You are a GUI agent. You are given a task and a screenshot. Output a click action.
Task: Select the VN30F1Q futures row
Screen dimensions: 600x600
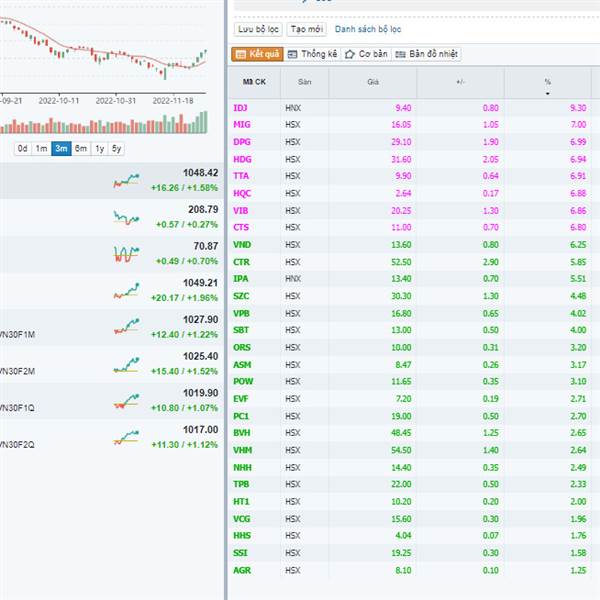coord(111,401)
